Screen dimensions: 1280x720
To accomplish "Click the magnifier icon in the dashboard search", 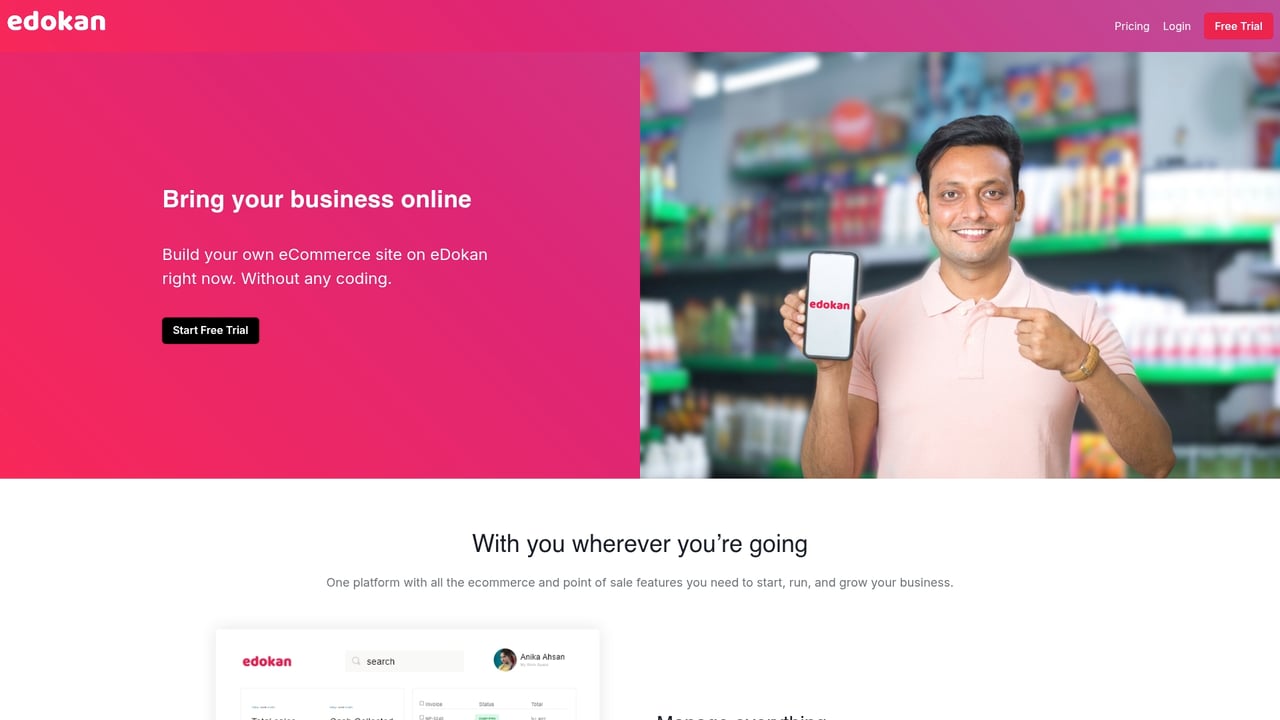I will (356, 661).
